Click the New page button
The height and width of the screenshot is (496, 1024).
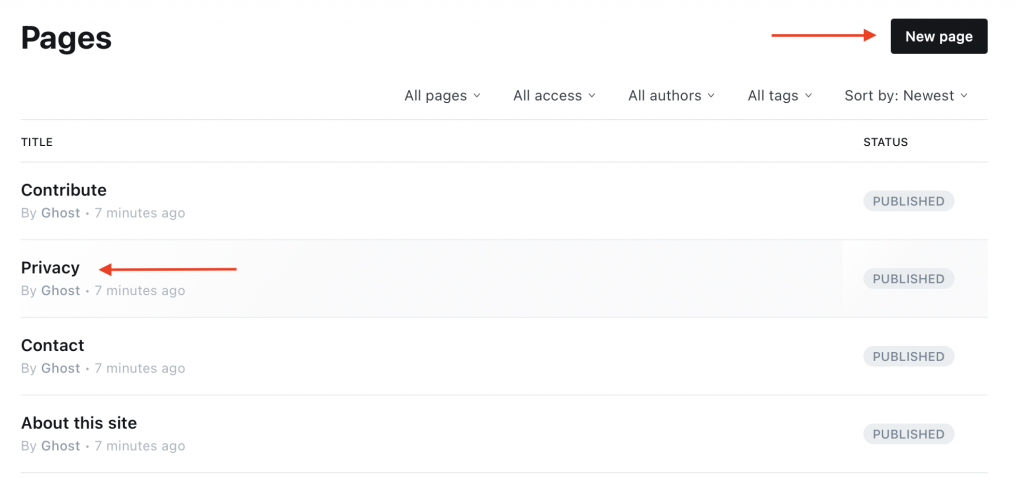tap(938, 36)
